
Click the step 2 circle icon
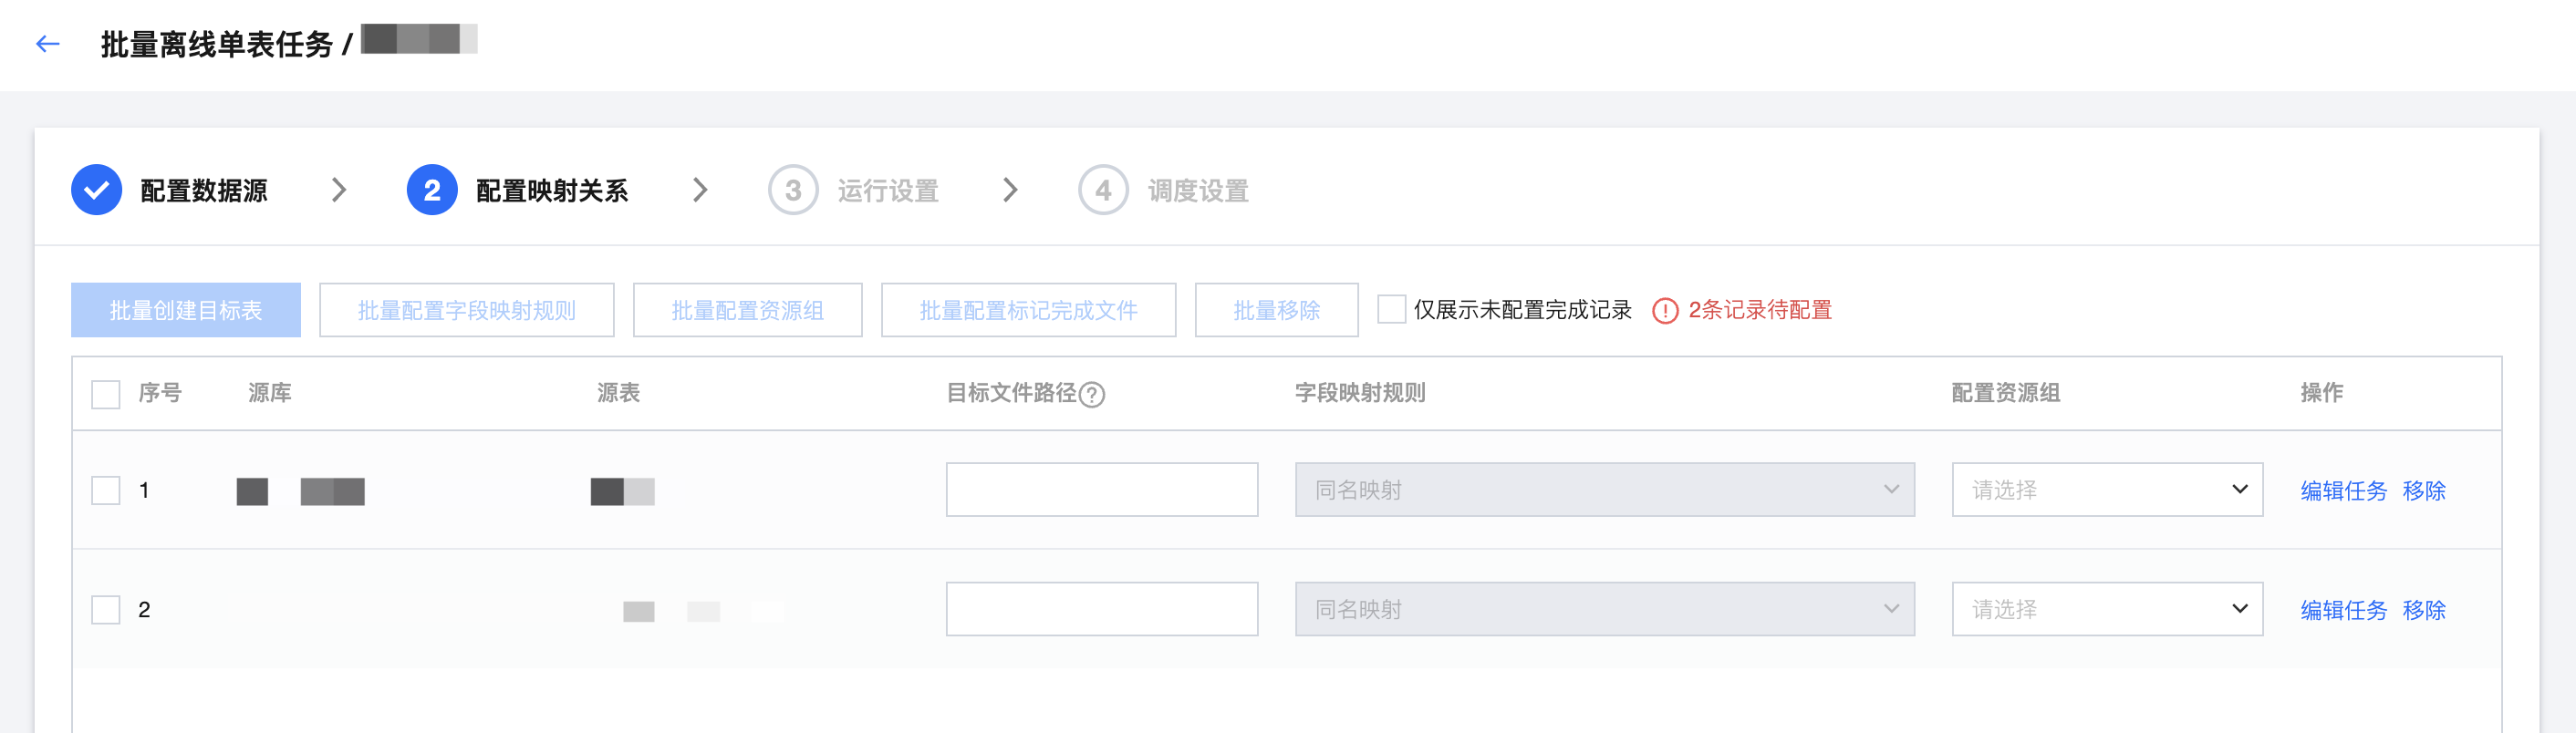pos(432,190)
